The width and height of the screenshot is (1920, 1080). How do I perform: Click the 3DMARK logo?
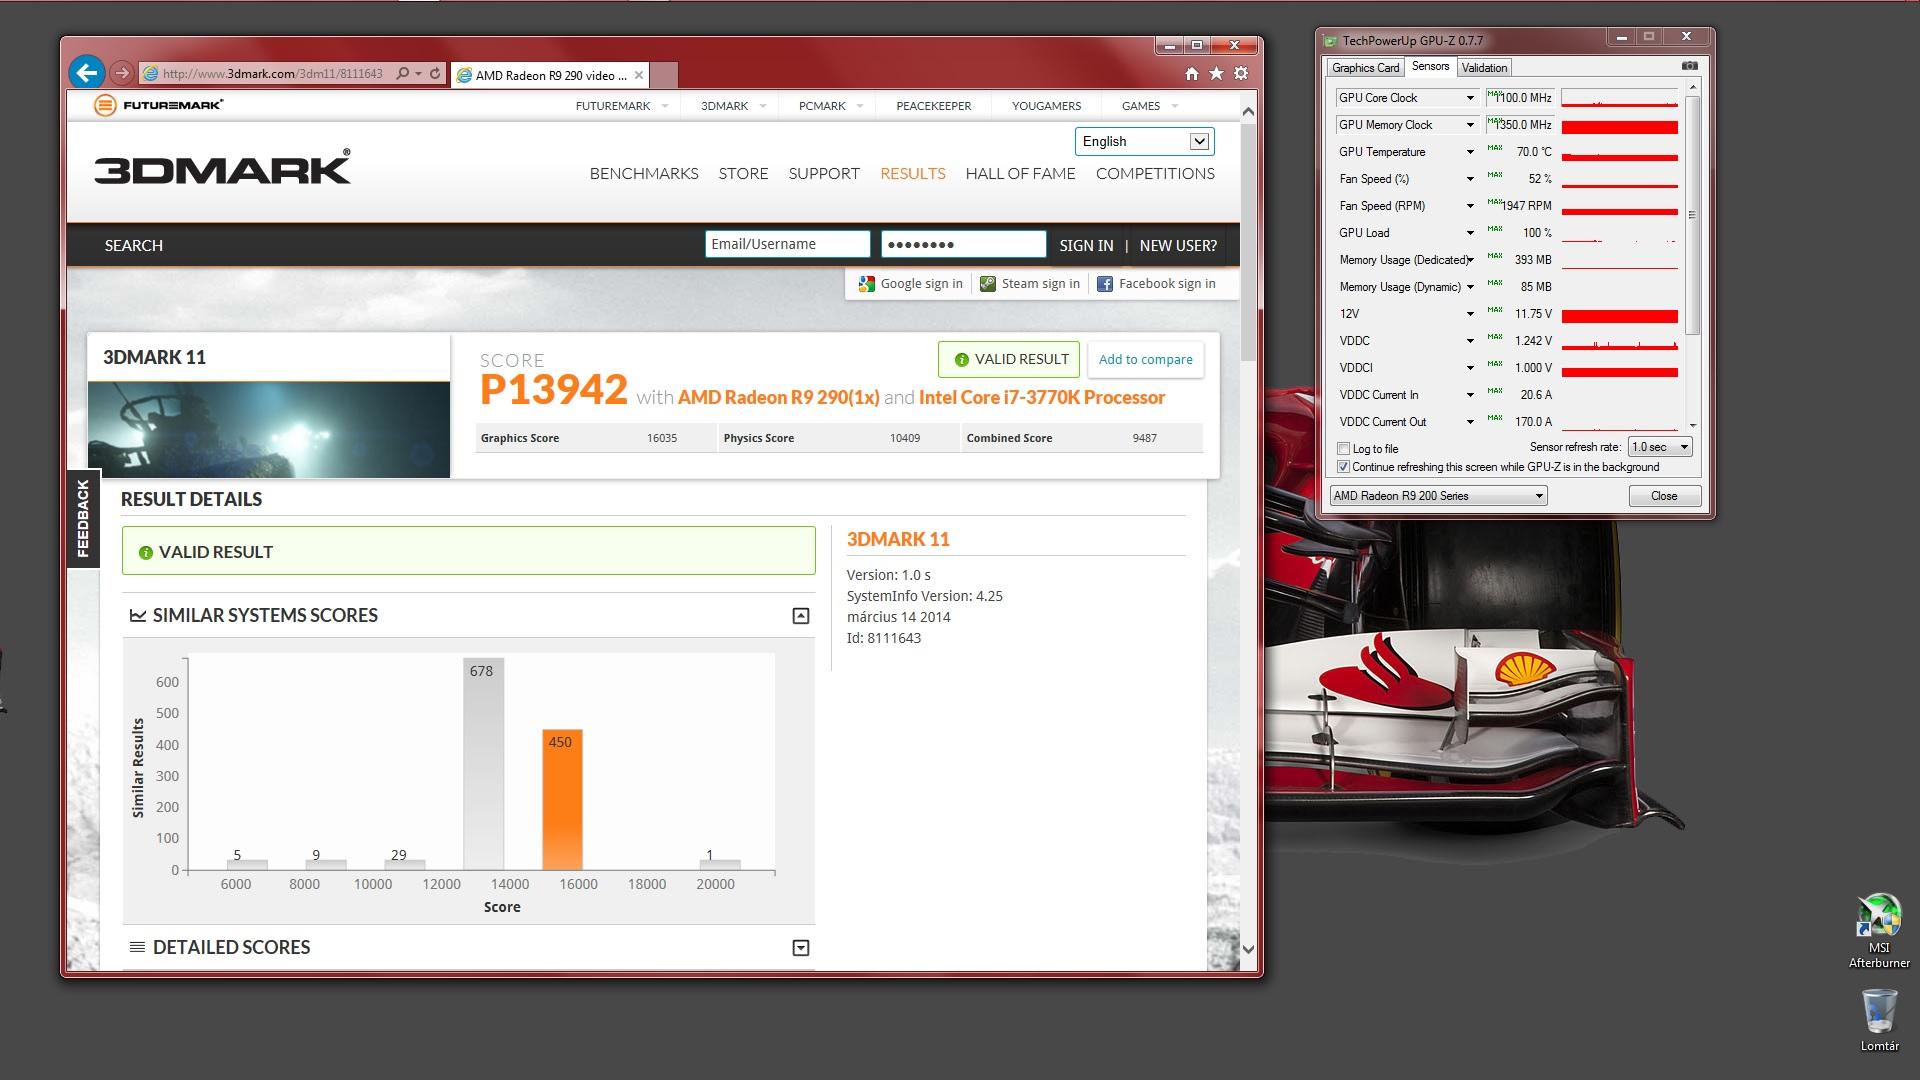point(222,168)
